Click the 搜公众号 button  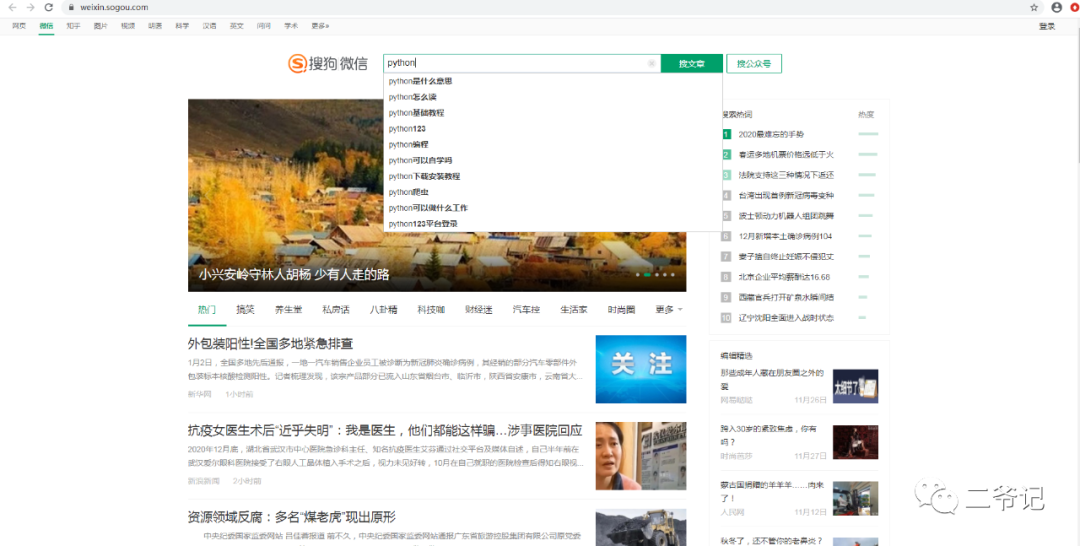pyautogui.click(x=754, y=63)
